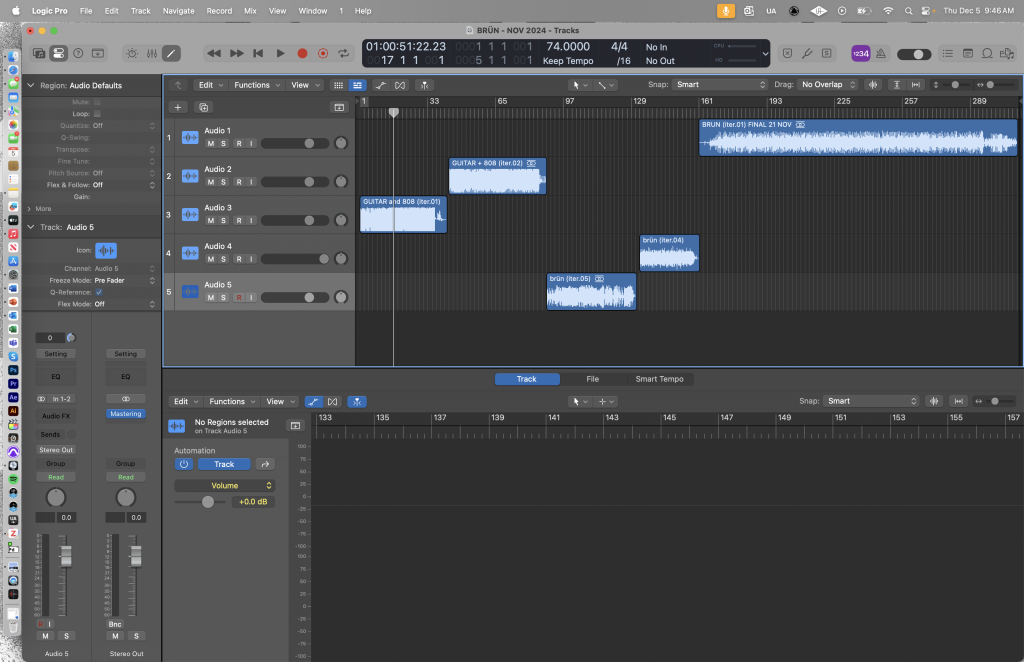The width and height of the screenshot is (1024, 662).
Task: Open the Track menu in menu bar
Action: tap(140, 10)
